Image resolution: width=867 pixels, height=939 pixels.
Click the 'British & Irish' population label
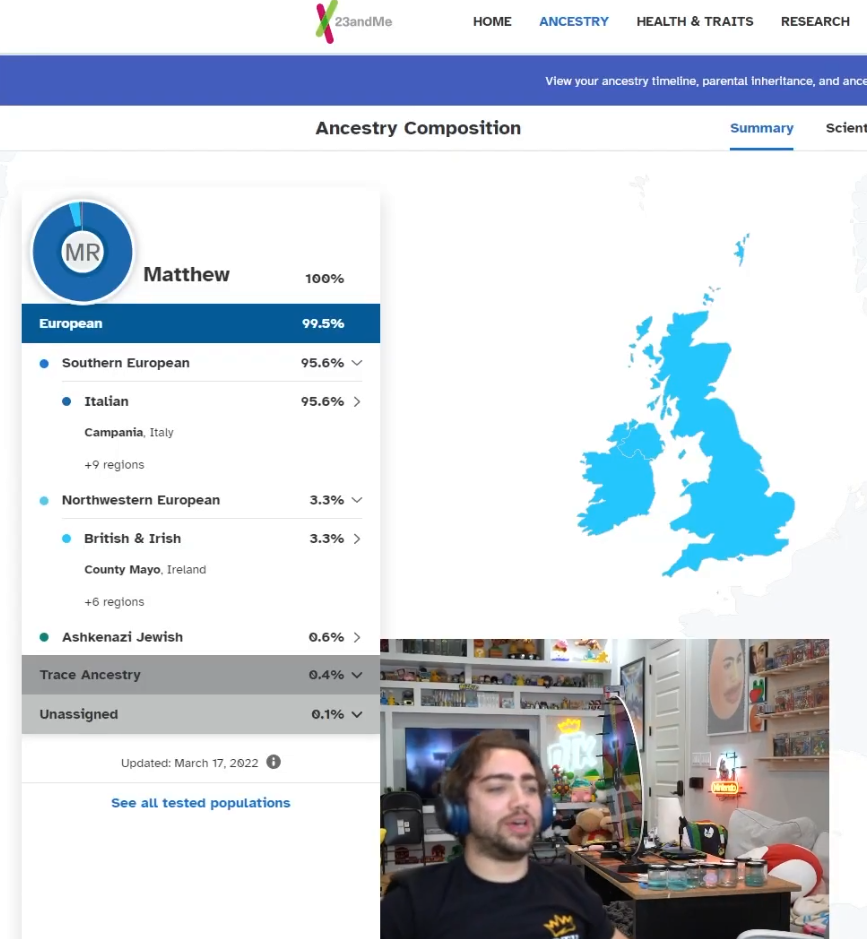132,538
